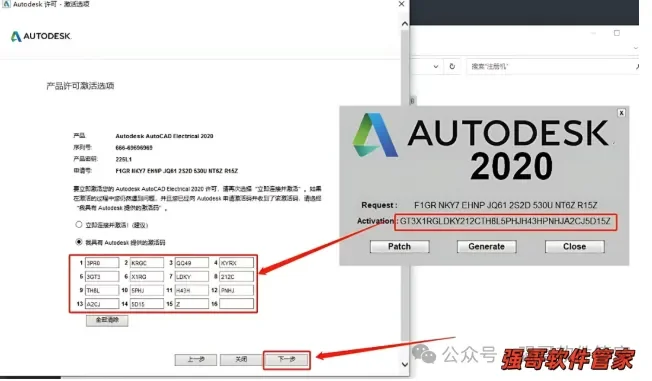Click the product name Autodesk AutoCAD Electrical 2020
652x381 pixels.
[x=164, y=136]
